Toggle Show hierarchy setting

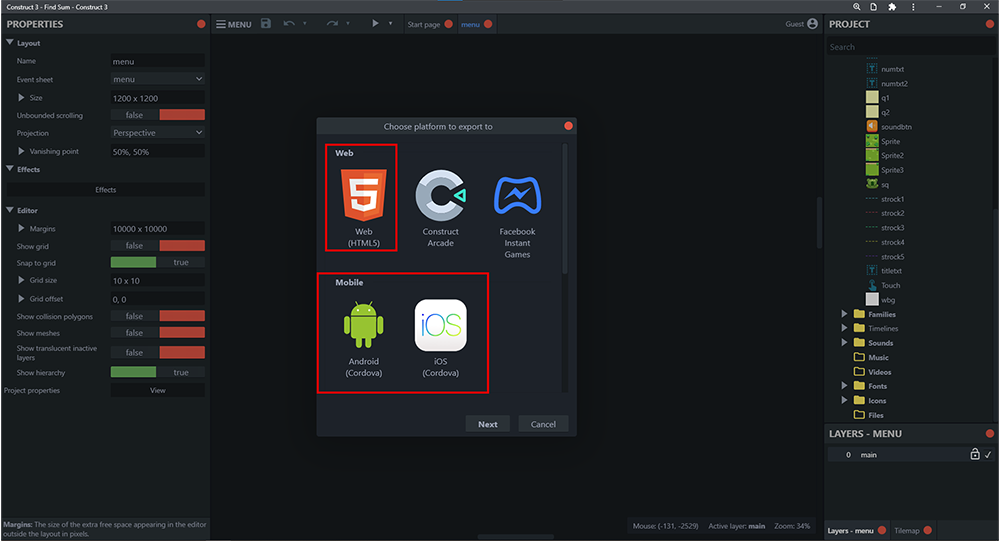158,372
